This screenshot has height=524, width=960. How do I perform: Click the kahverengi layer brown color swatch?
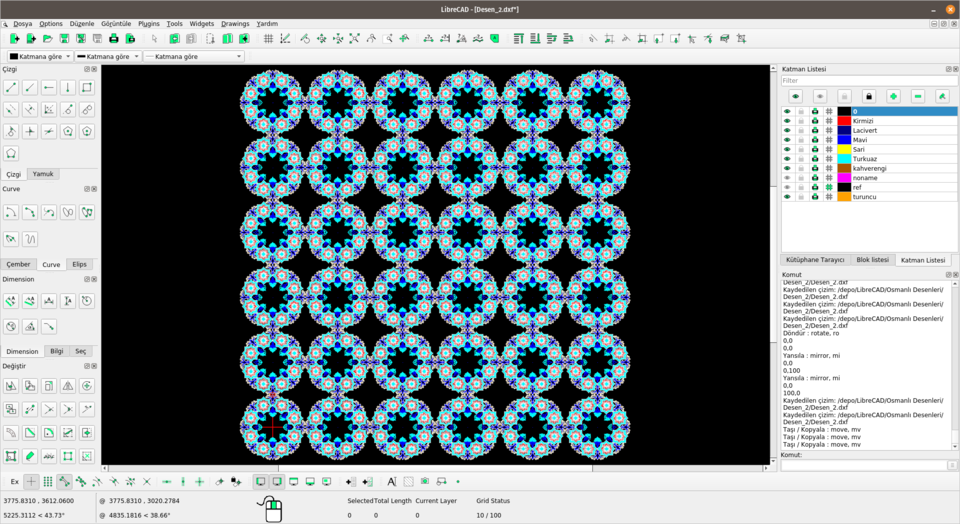coord(844,168)
